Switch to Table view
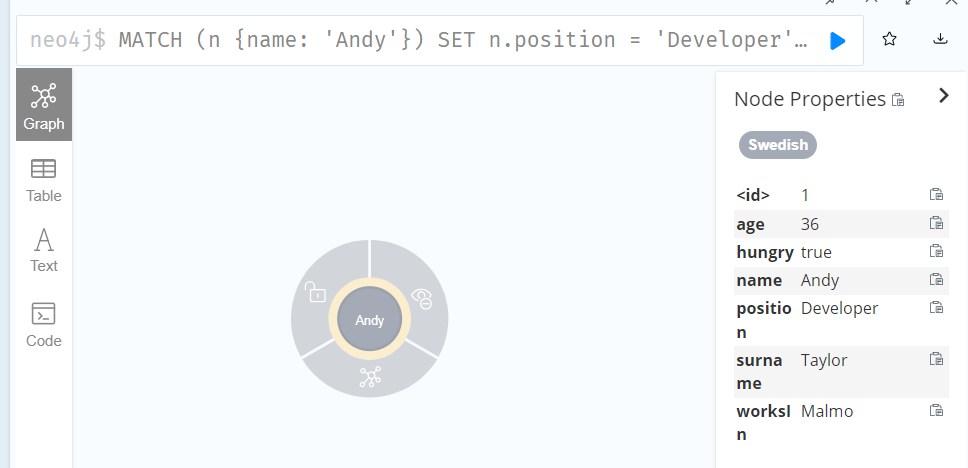The height and width of the screenshot is (468, 968). (44, 180)
